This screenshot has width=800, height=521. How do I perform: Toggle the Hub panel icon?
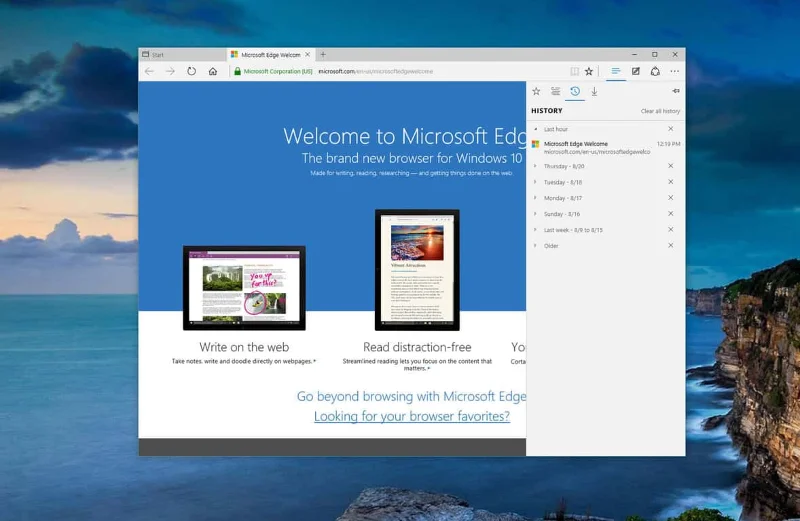[616, 71]
